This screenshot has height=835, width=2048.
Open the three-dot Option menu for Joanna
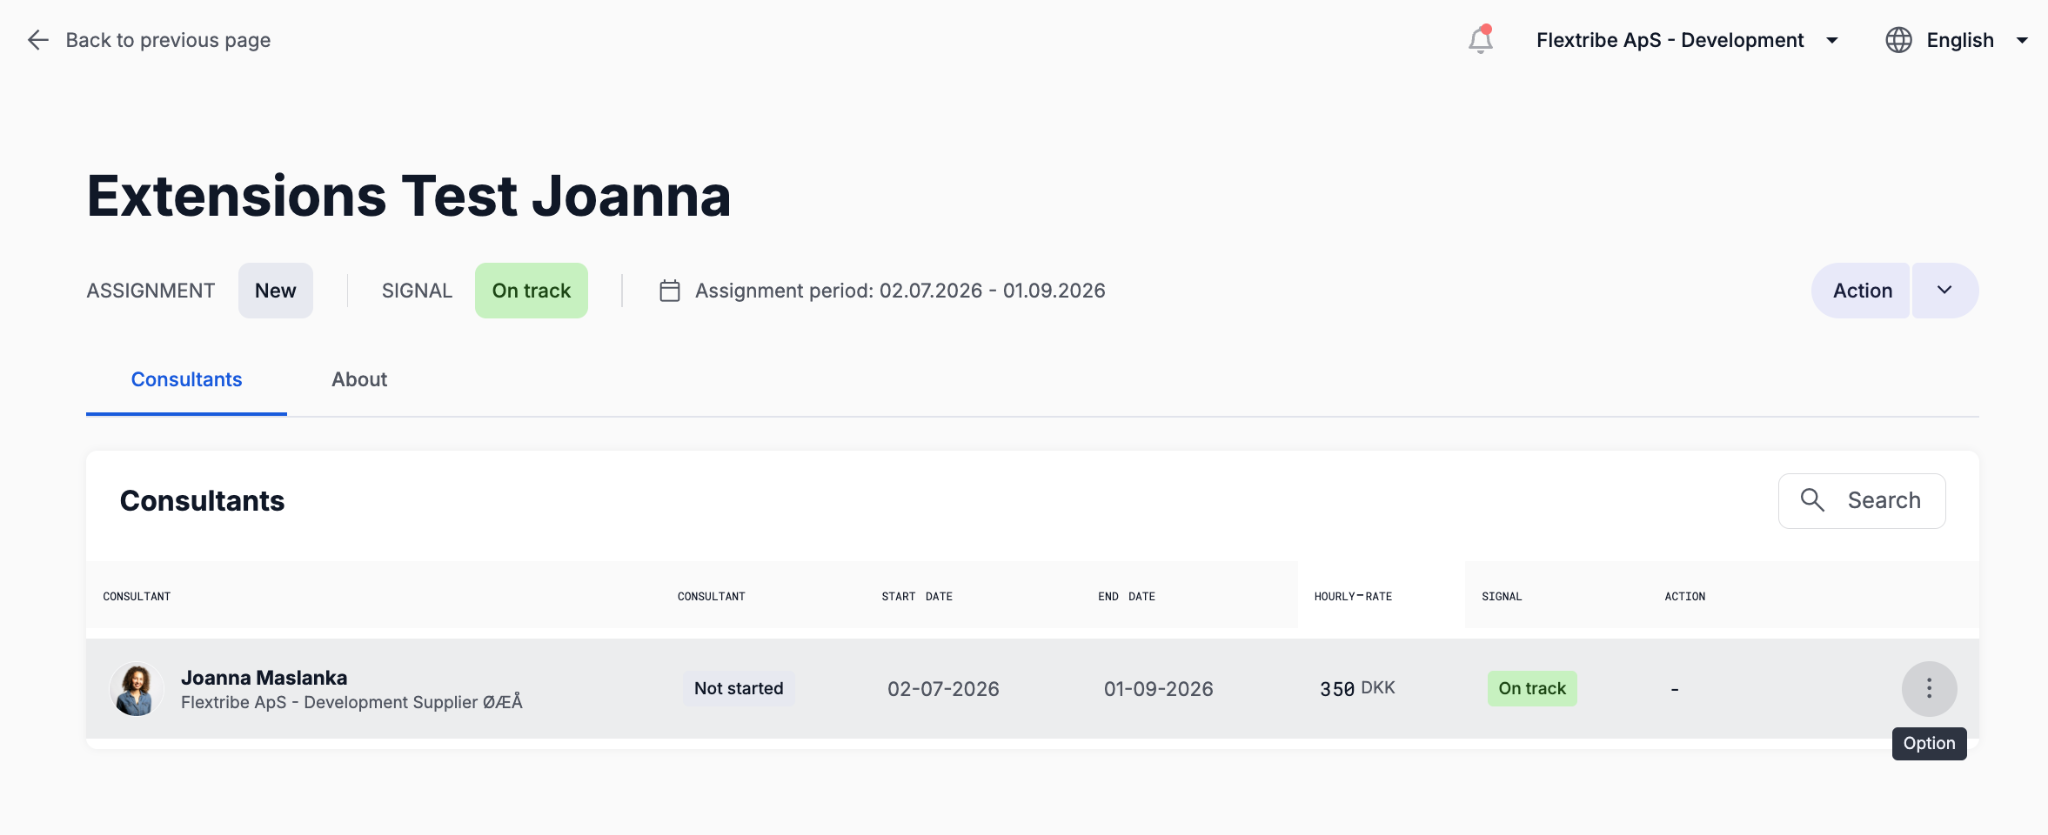click(1929, 689)
